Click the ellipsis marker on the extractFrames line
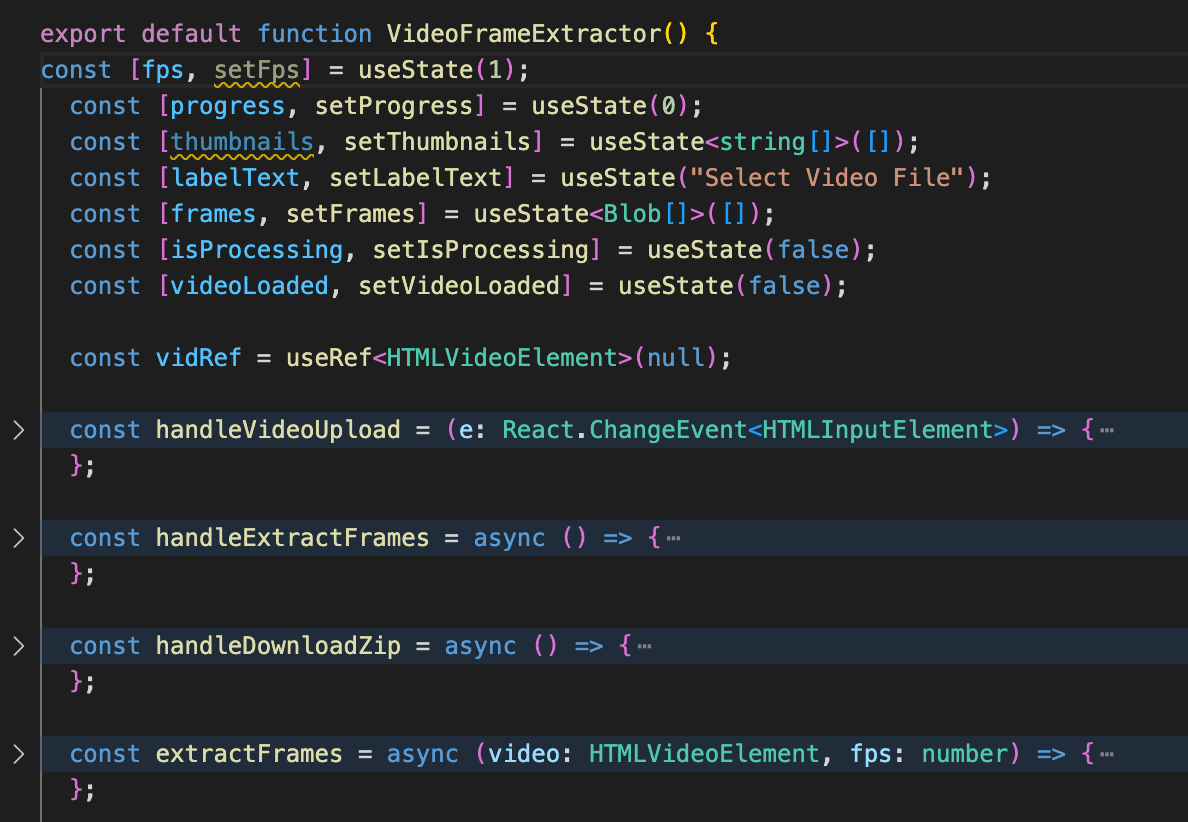Viewport: 1188px width, 822px height. point(1105,755)
